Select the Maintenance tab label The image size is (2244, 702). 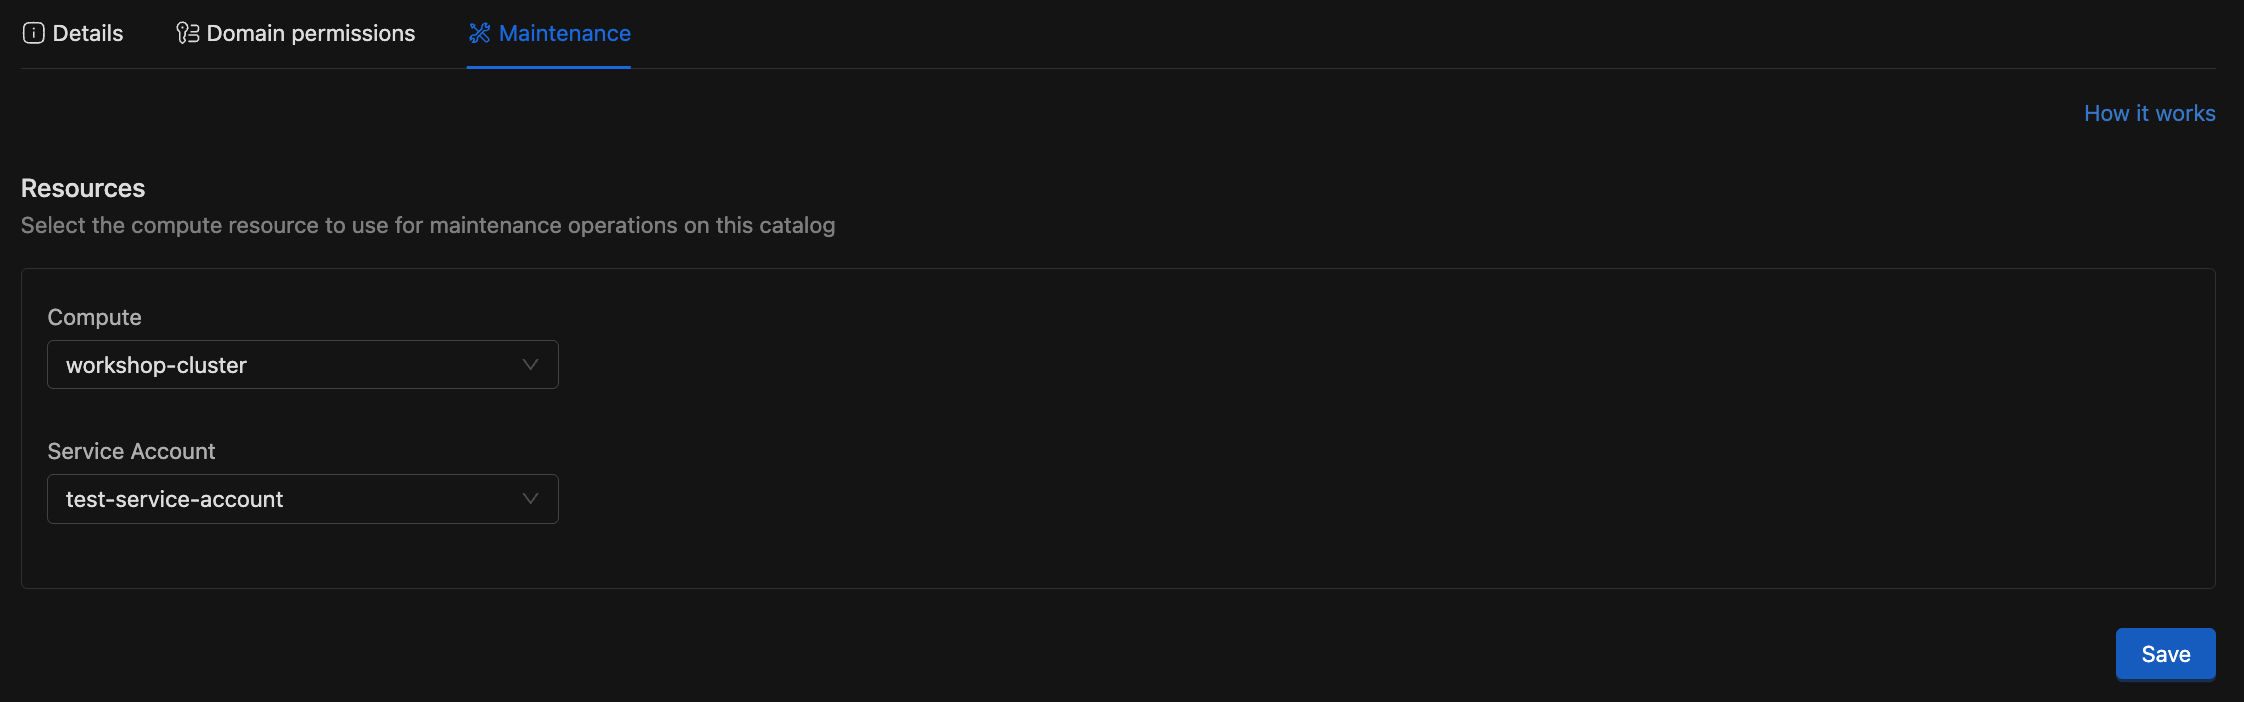pyautogui.click(x=564, y=33)
